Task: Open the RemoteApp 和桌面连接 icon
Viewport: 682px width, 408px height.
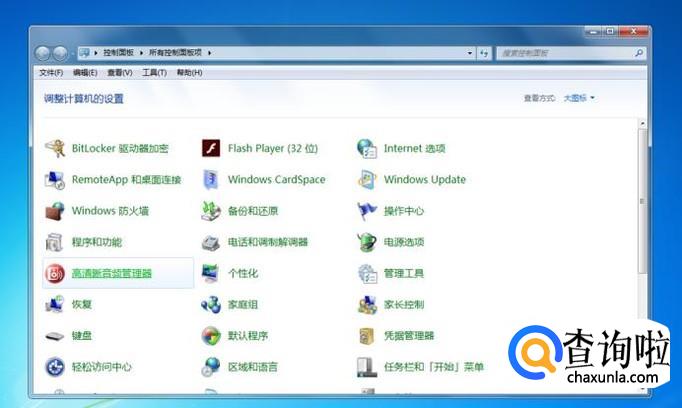Action: tap(55, 180)
